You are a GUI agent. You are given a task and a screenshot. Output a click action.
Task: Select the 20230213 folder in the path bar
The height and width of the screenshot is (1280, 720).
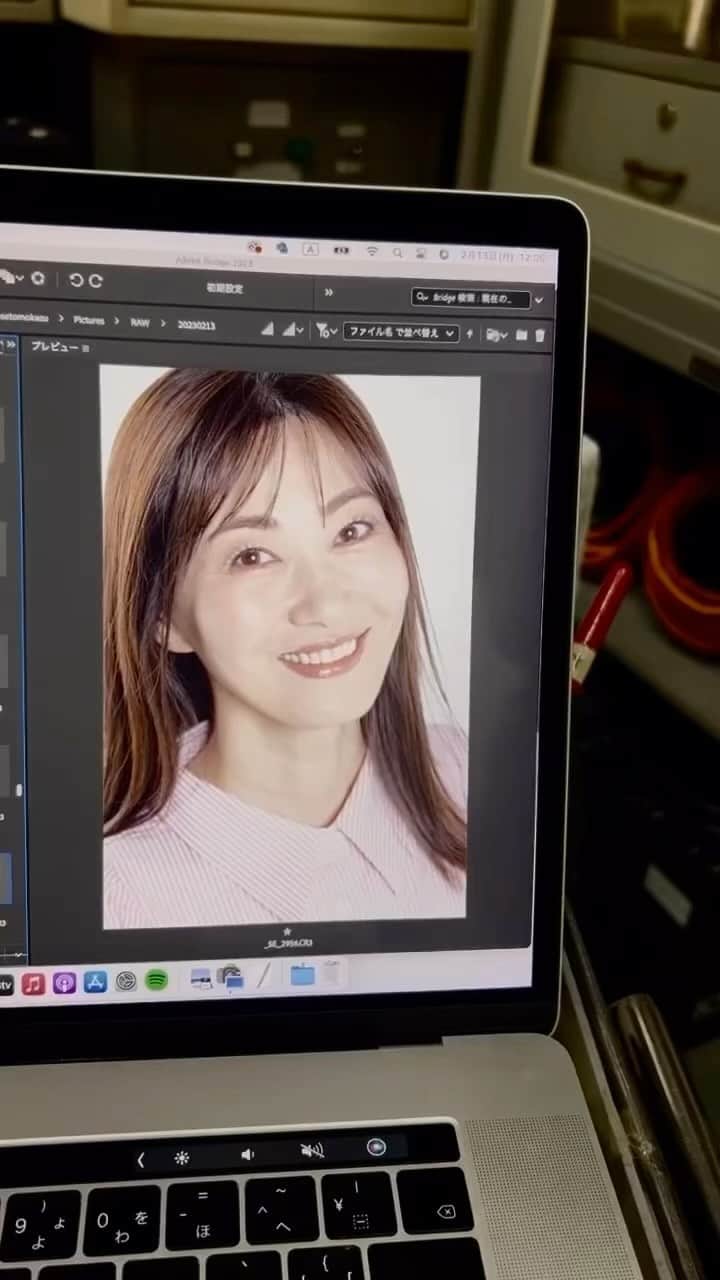pos(195,325)
